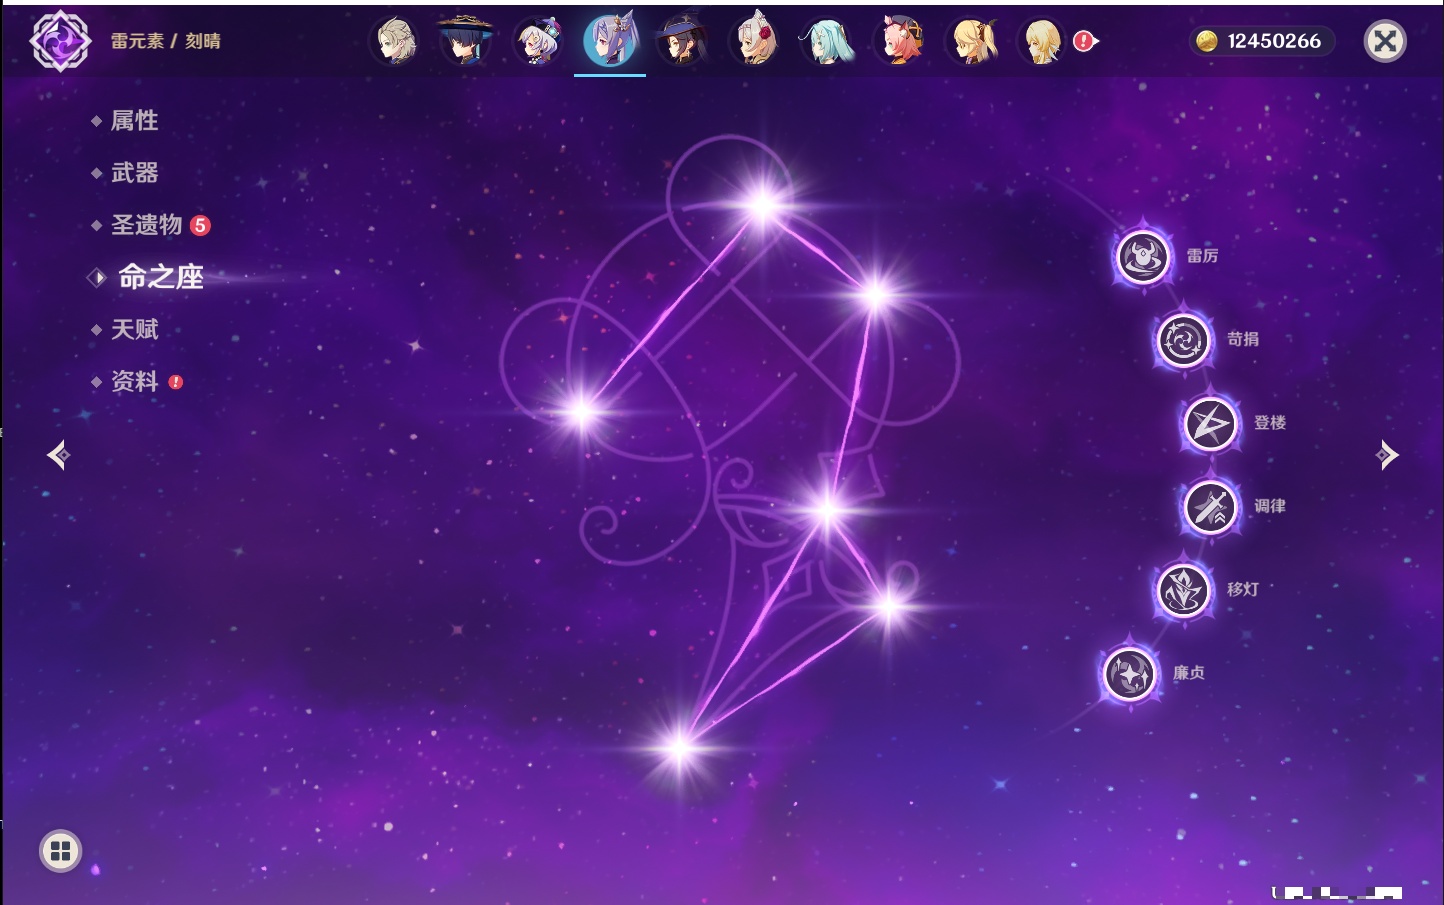
Task: Open the 天赋 talents menu
Action: [134, 329]
